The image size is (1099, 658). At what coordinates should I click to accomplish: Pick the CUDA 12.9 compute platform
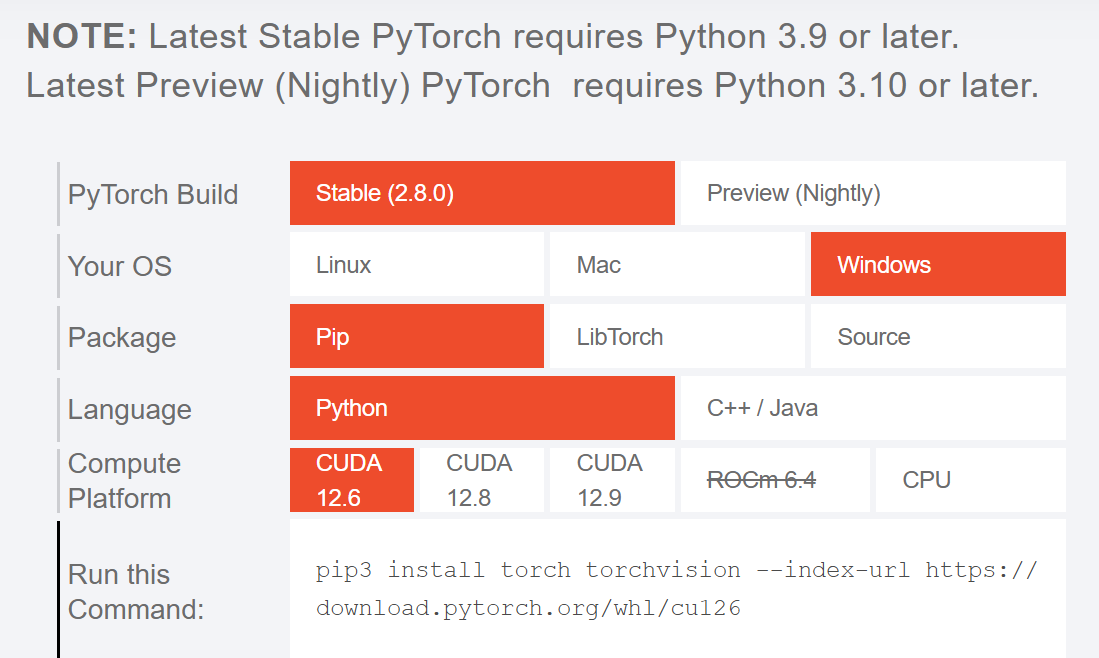coord(611,480)
